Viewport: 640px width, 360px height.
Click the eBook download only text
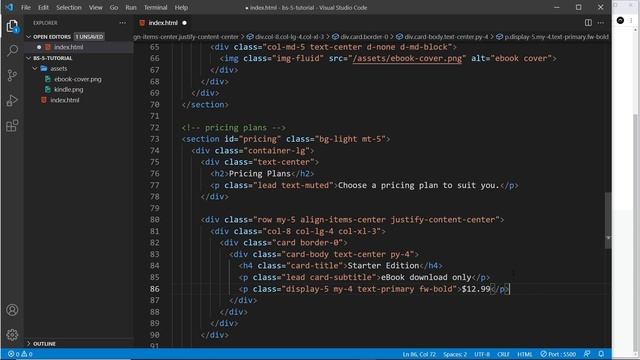click(x=426, y=277)
